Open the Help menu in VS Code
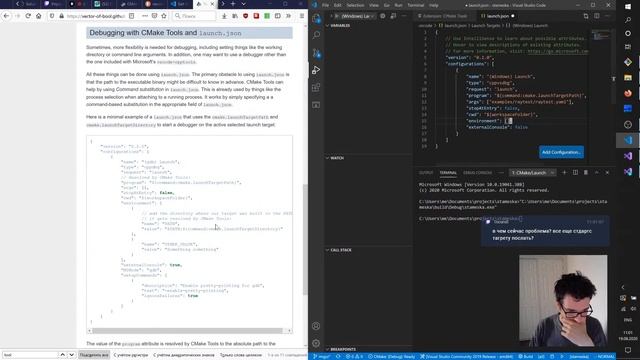Viewport: 640px width, 360px height. click(x=434, y=5)
